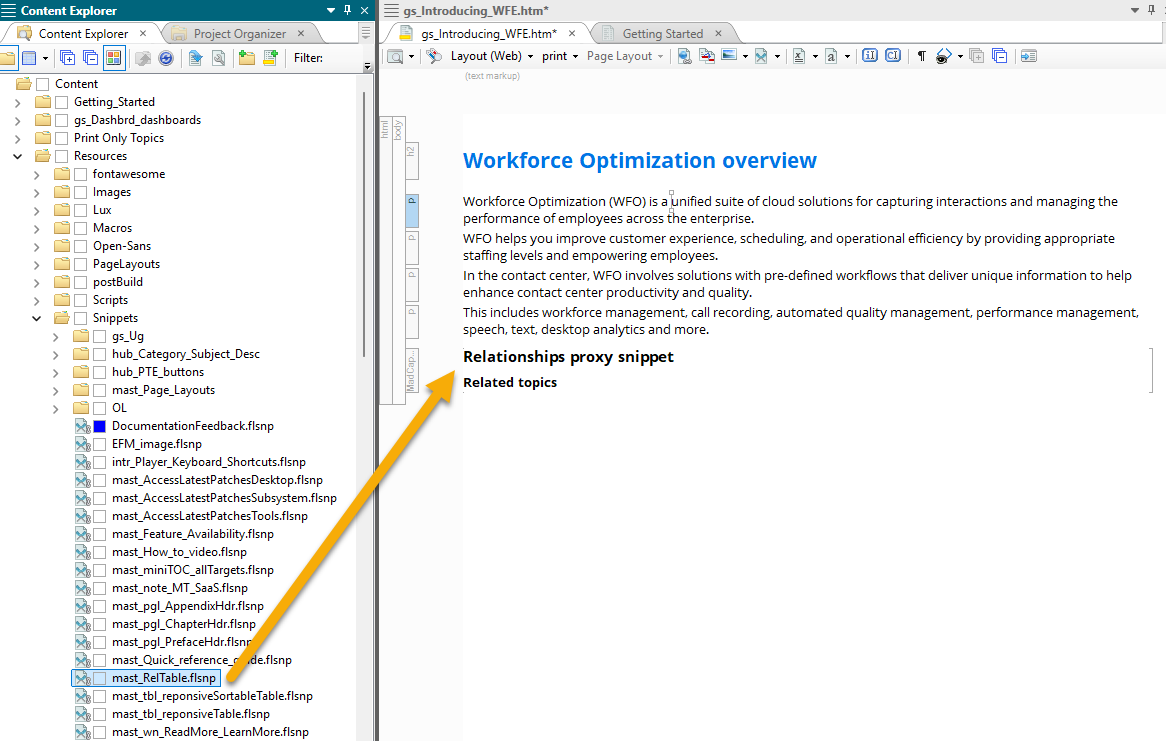Expand the gs_Dashbrd_dashboards folder

[17, 120]
